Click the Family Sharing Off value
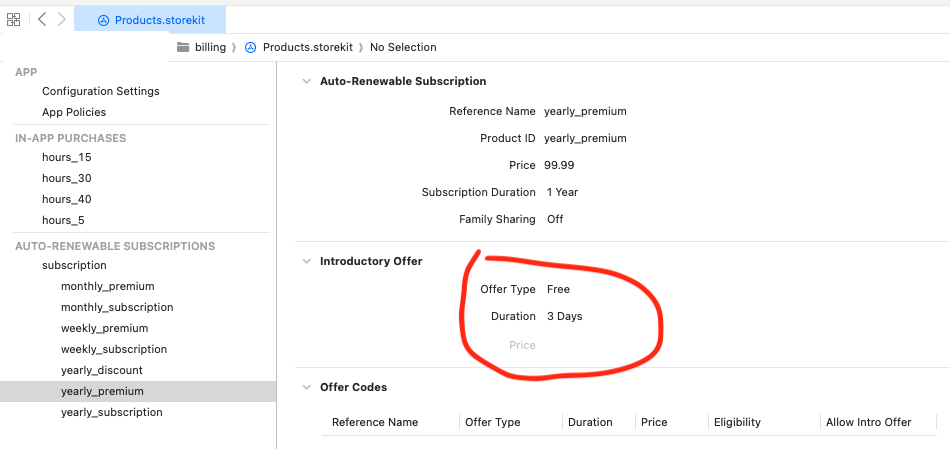 click(x=555, y=219)
